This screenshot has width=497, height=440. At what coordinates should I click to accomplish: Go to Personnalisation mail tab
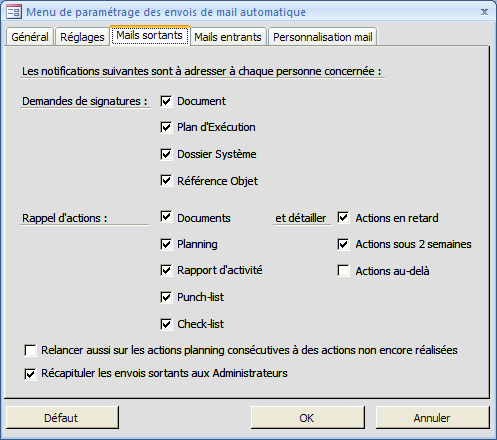(x=323, y=37)
